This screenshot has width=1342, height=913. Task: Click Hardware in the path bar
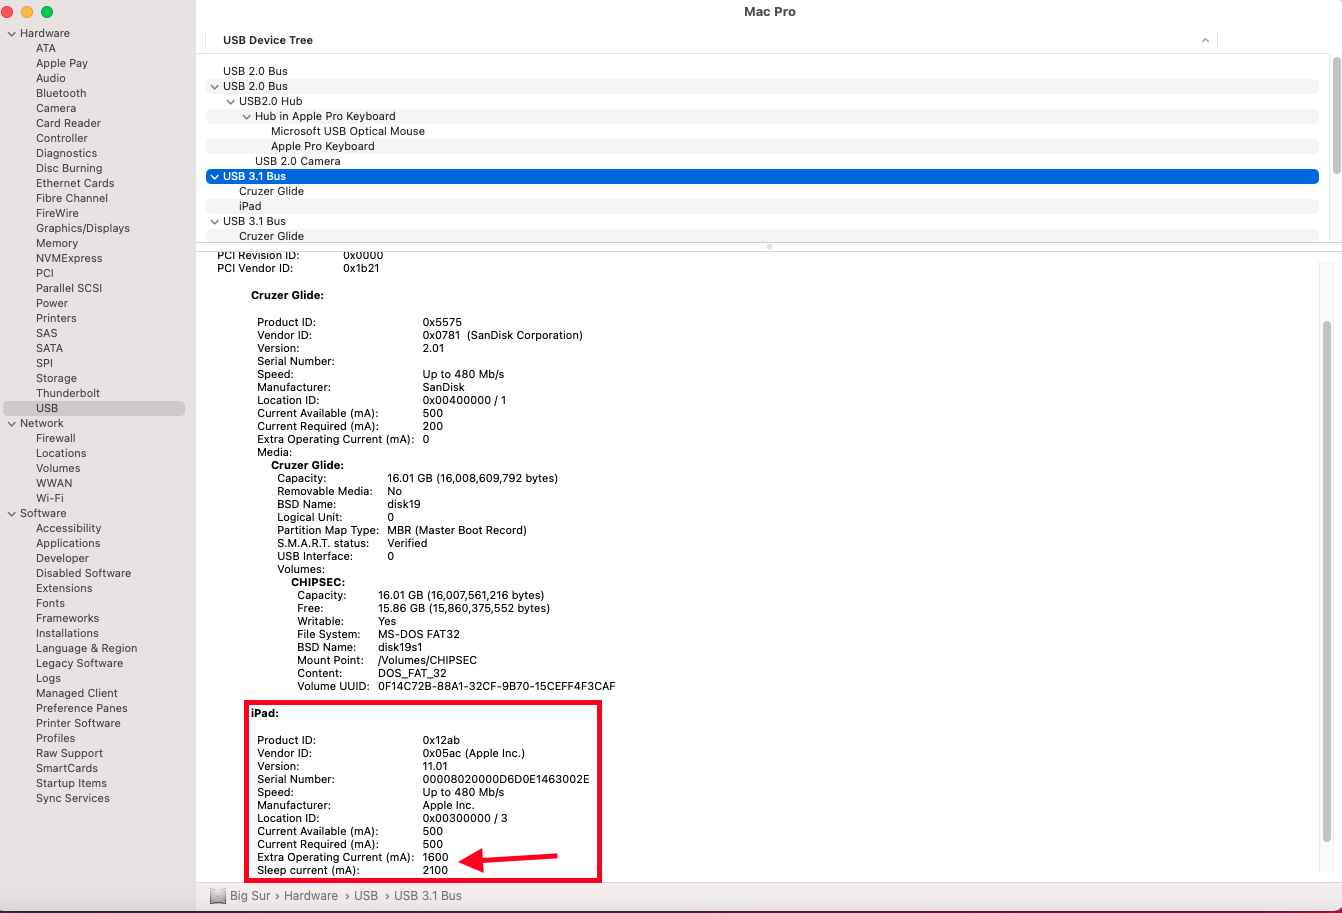[x=311, y=896]
